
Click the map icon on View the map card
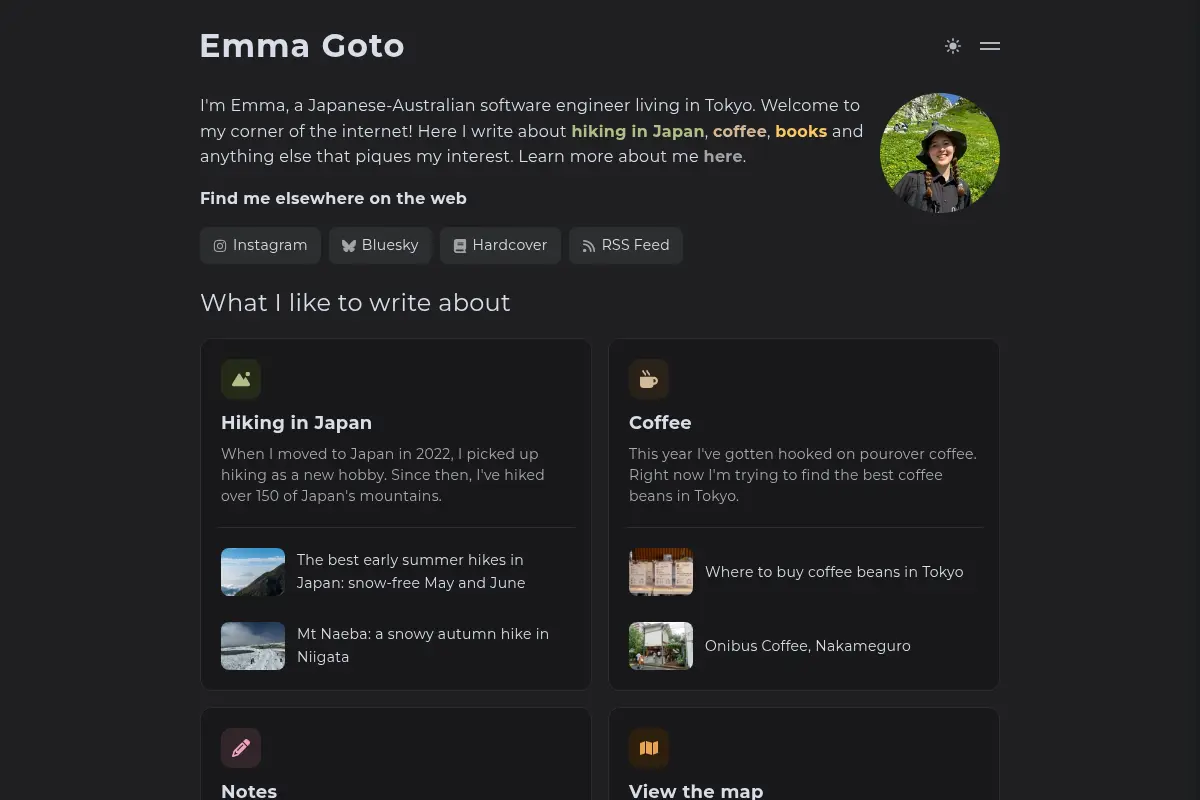[x=649, y=748]
